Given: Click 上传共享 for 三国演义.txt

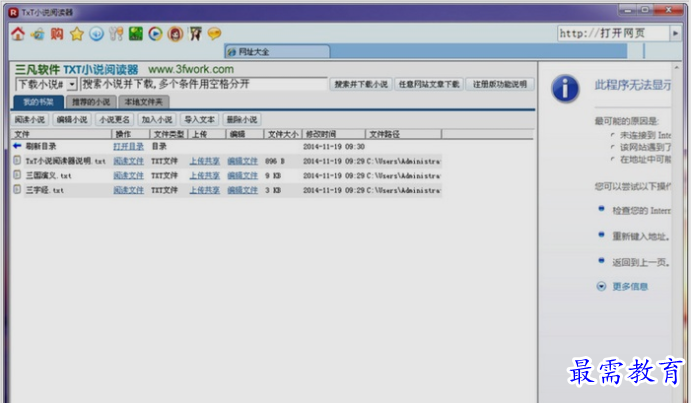Looking at the screenshot, I should click(x=204, y=175).
